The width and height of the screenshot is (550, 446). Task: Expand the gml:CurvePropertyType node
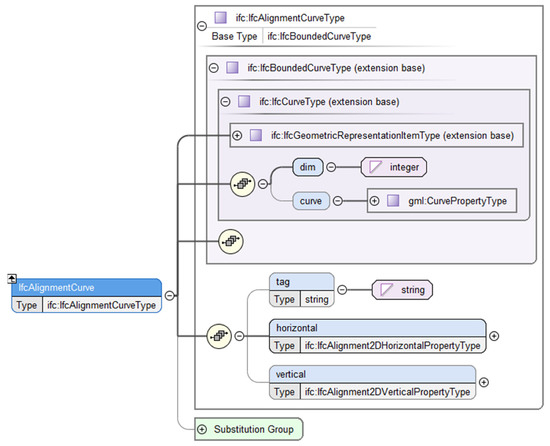(374, 201)
